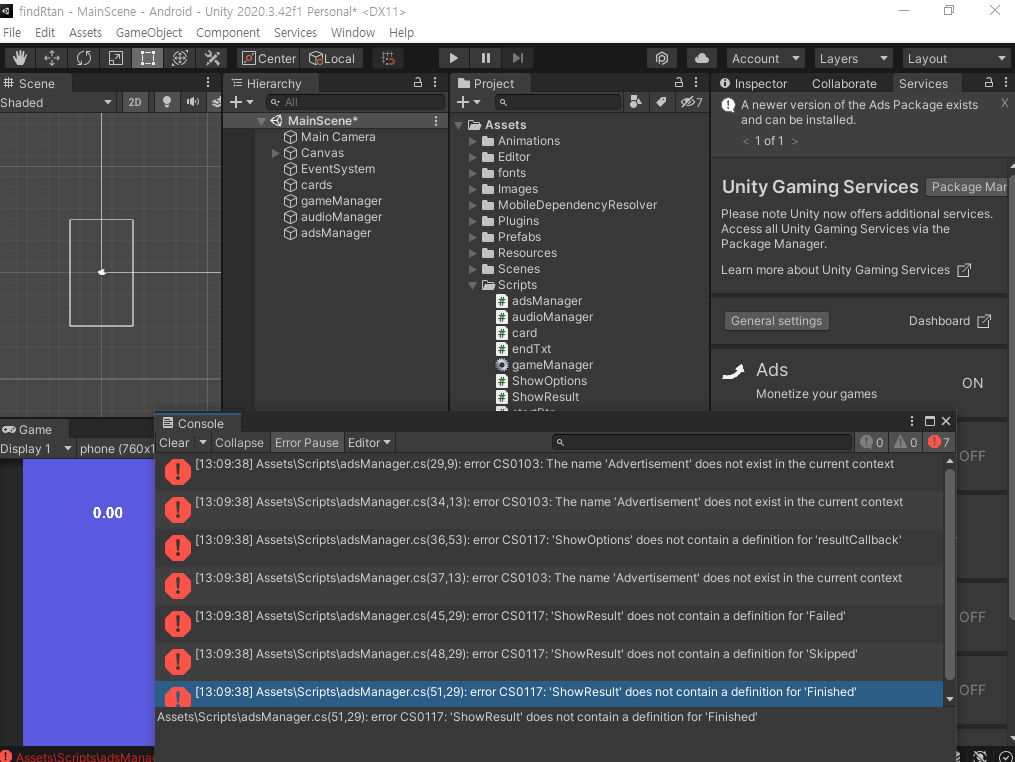Open Layers dropdown

click(x=853, y=58)
